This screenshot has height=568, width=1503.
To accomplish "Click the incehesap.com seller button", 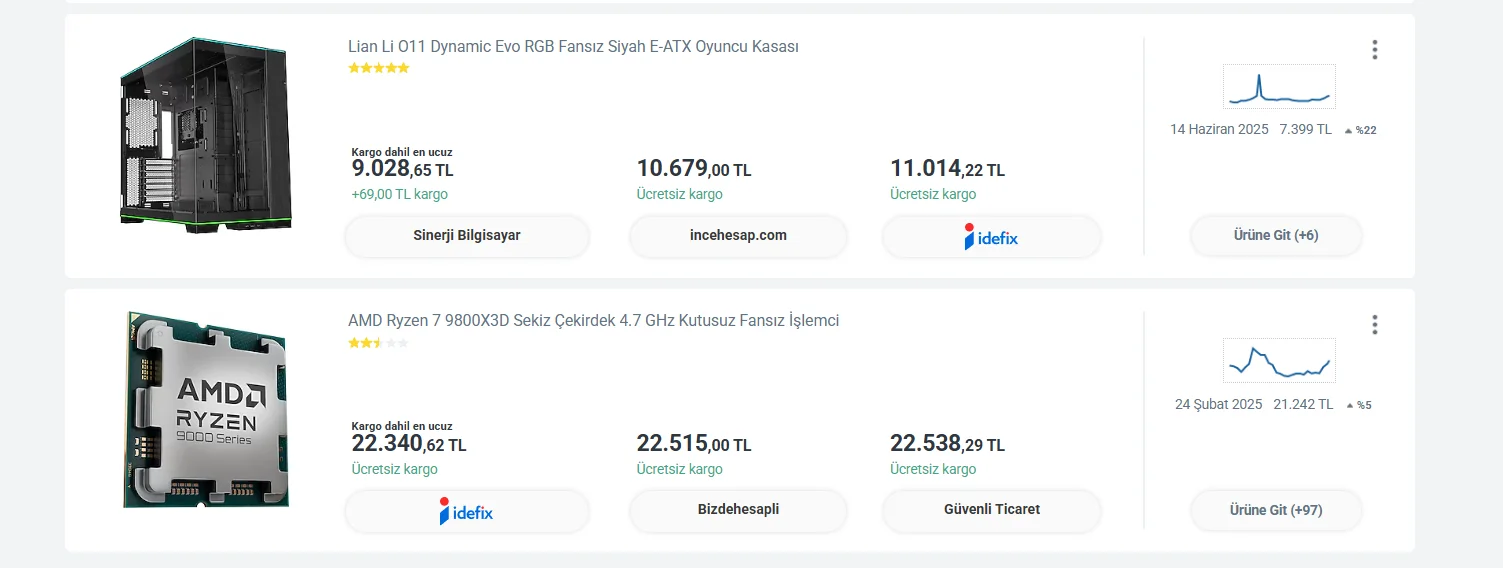I will (738, 236).
